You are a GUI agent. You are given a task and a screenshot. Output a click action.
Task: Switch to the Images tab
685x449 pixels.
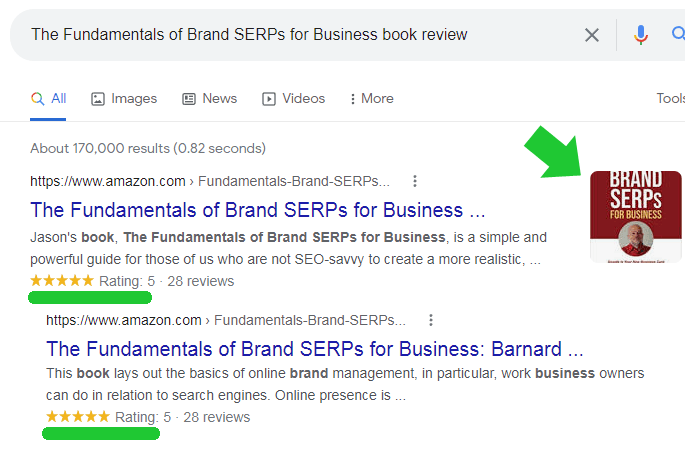[x=124, y=98]
